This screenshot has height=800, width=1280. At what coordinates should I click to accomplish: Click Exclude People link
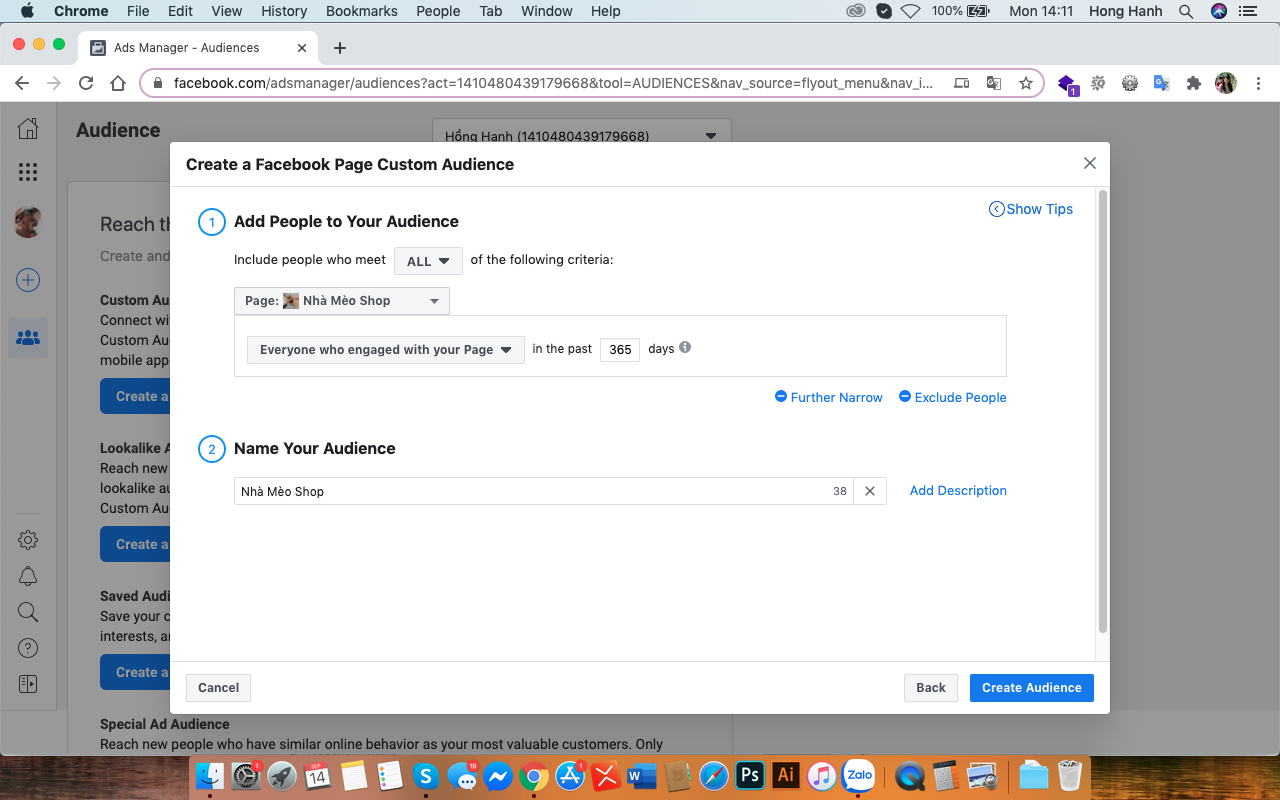(953, 397)
